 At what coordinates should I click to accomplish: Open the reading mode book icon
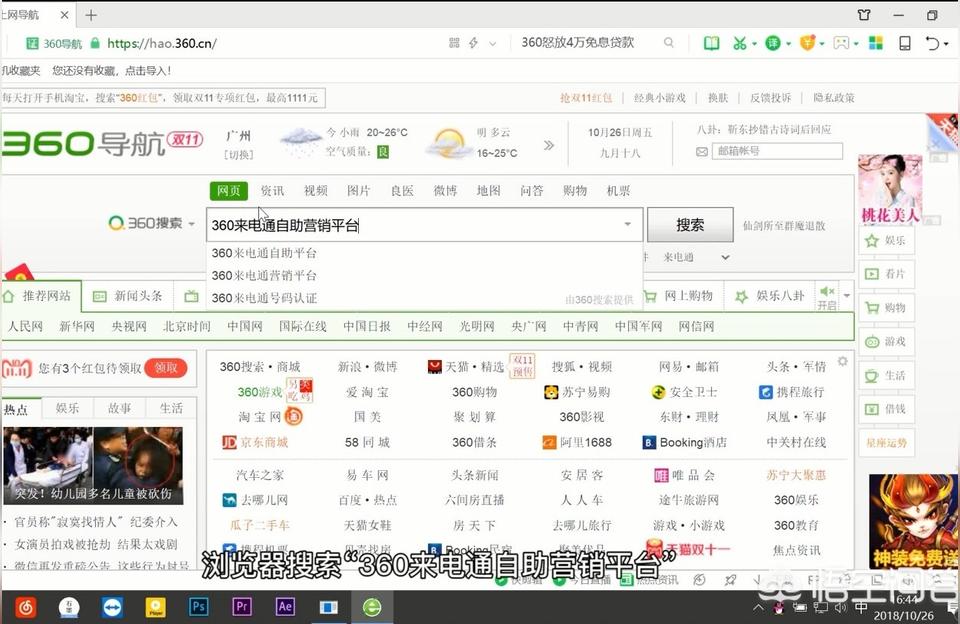point(711,43)
